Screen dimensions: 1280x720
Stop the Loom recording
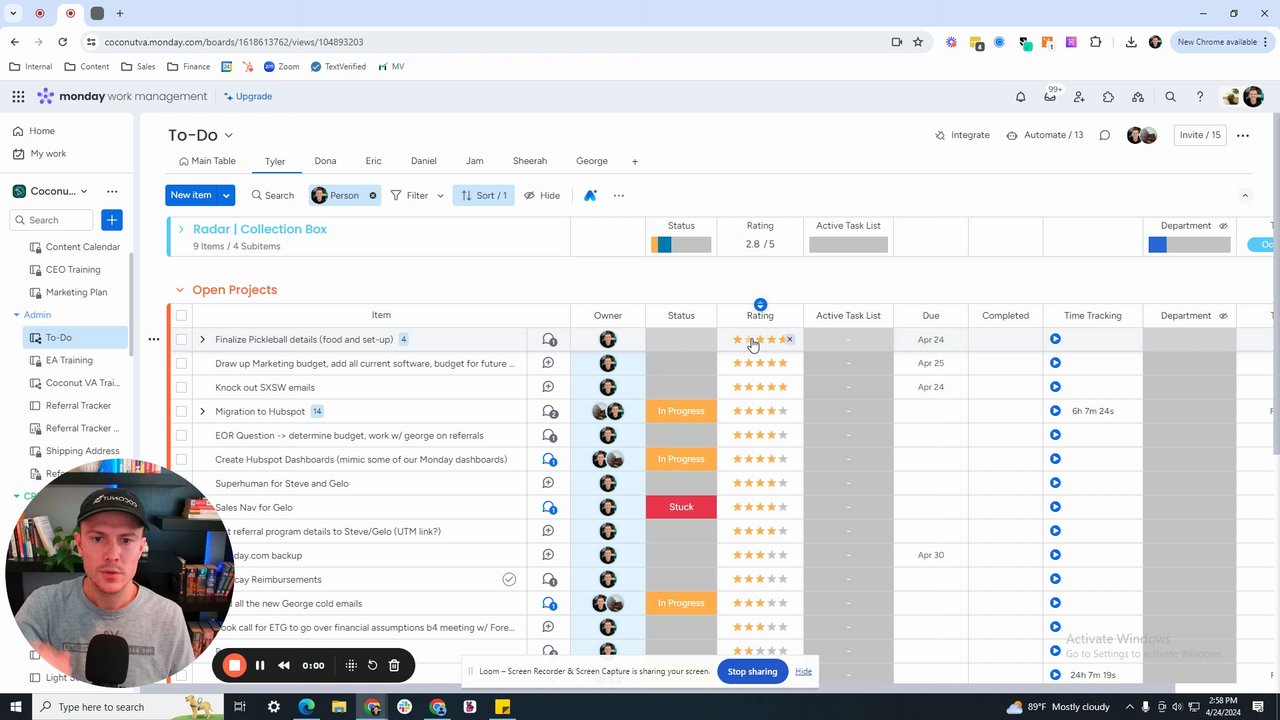[x=234, y=665]
